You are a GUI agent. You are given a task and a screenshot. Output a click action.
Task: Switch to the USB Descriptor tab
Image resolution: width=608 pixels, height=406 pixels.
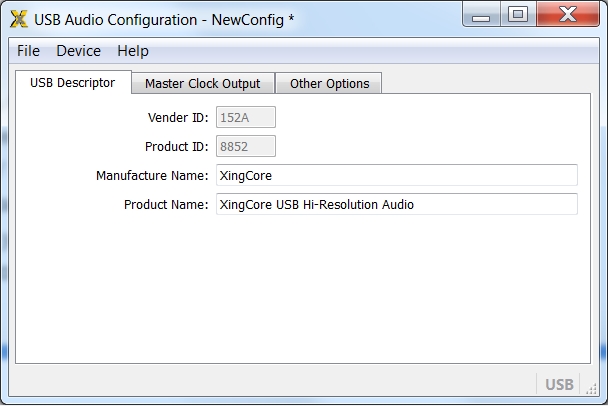click(x=73, y=83)
